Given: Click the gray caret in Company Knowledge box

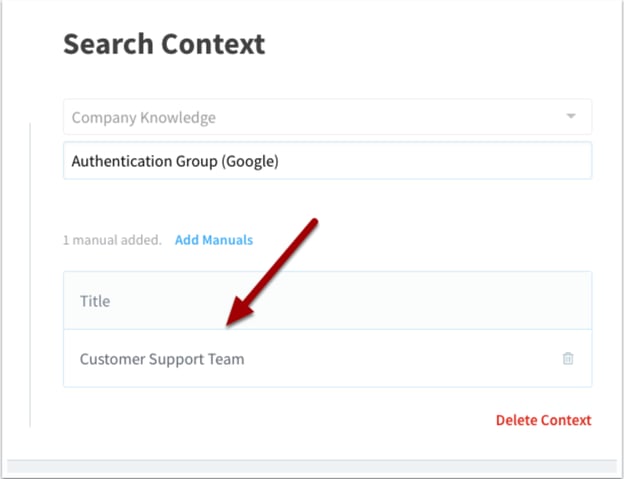Looking at the screenshot, I should [571, 116].
